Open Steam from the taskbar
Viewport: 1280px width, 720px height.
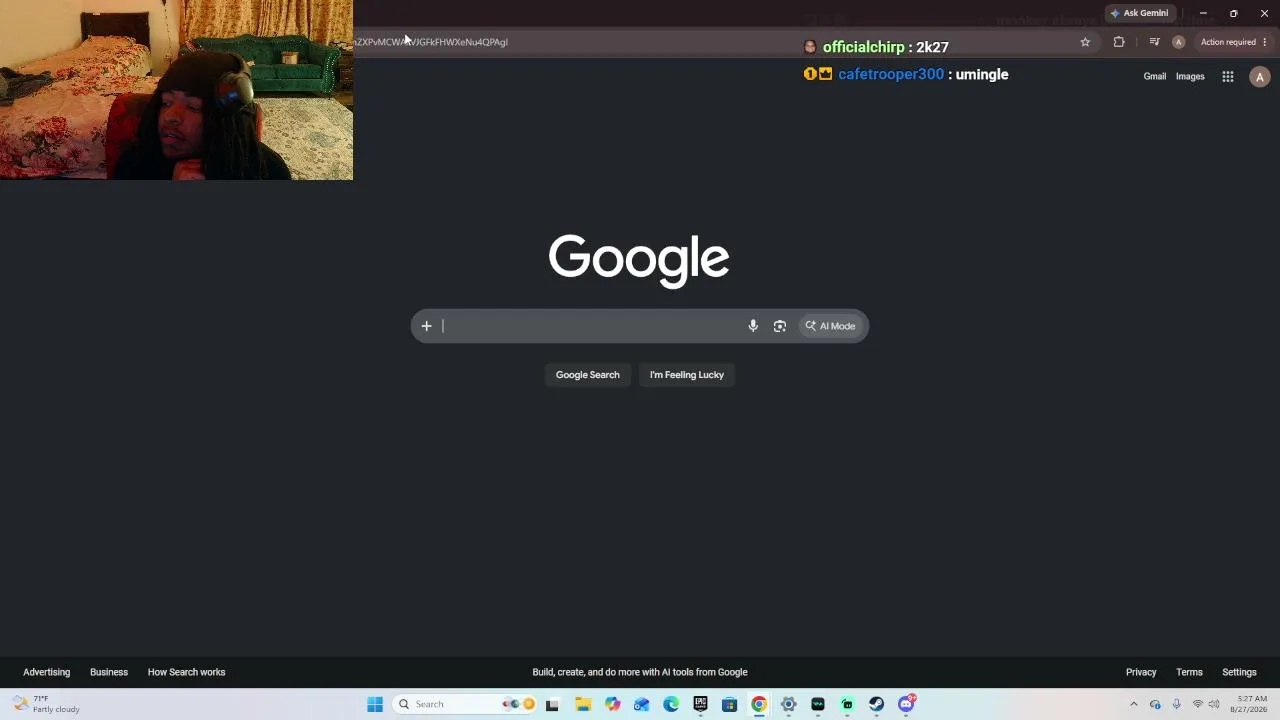pos(876,704)
